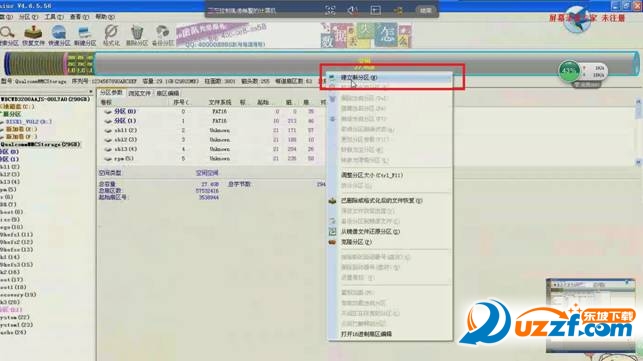Select sbl1(2) row in partition table

211,130
